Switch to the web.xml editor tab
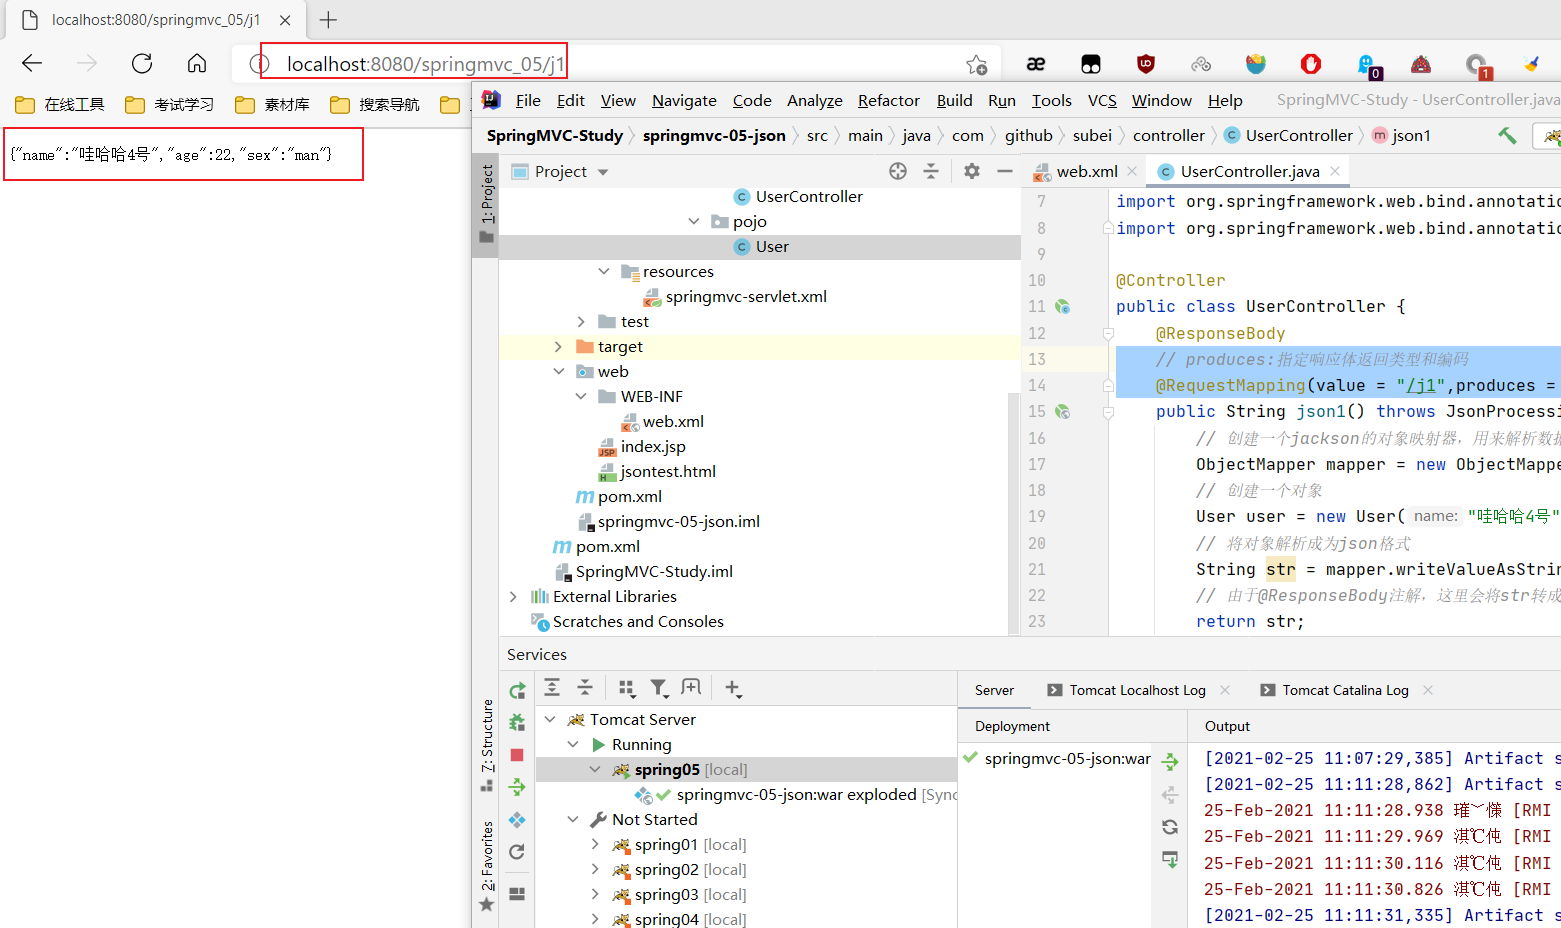The image size is (1561, 928). pos(1086,171)
